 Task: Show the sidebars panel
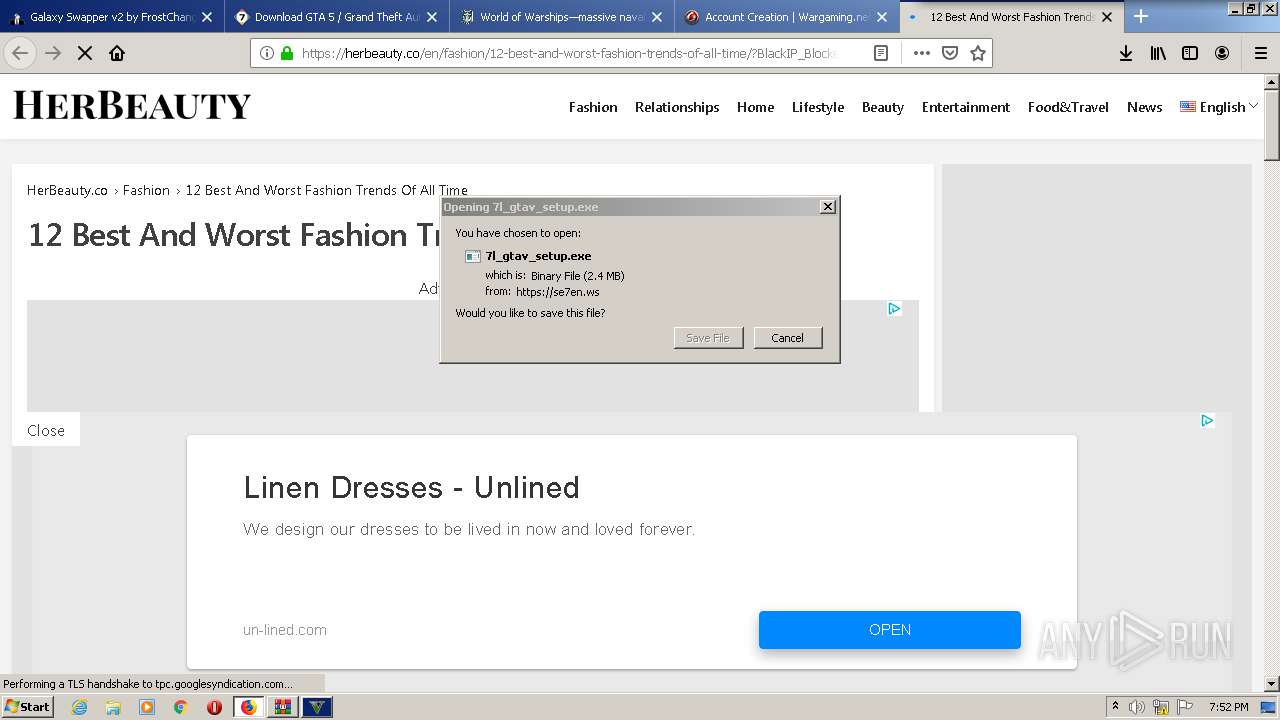(1190, 53)
